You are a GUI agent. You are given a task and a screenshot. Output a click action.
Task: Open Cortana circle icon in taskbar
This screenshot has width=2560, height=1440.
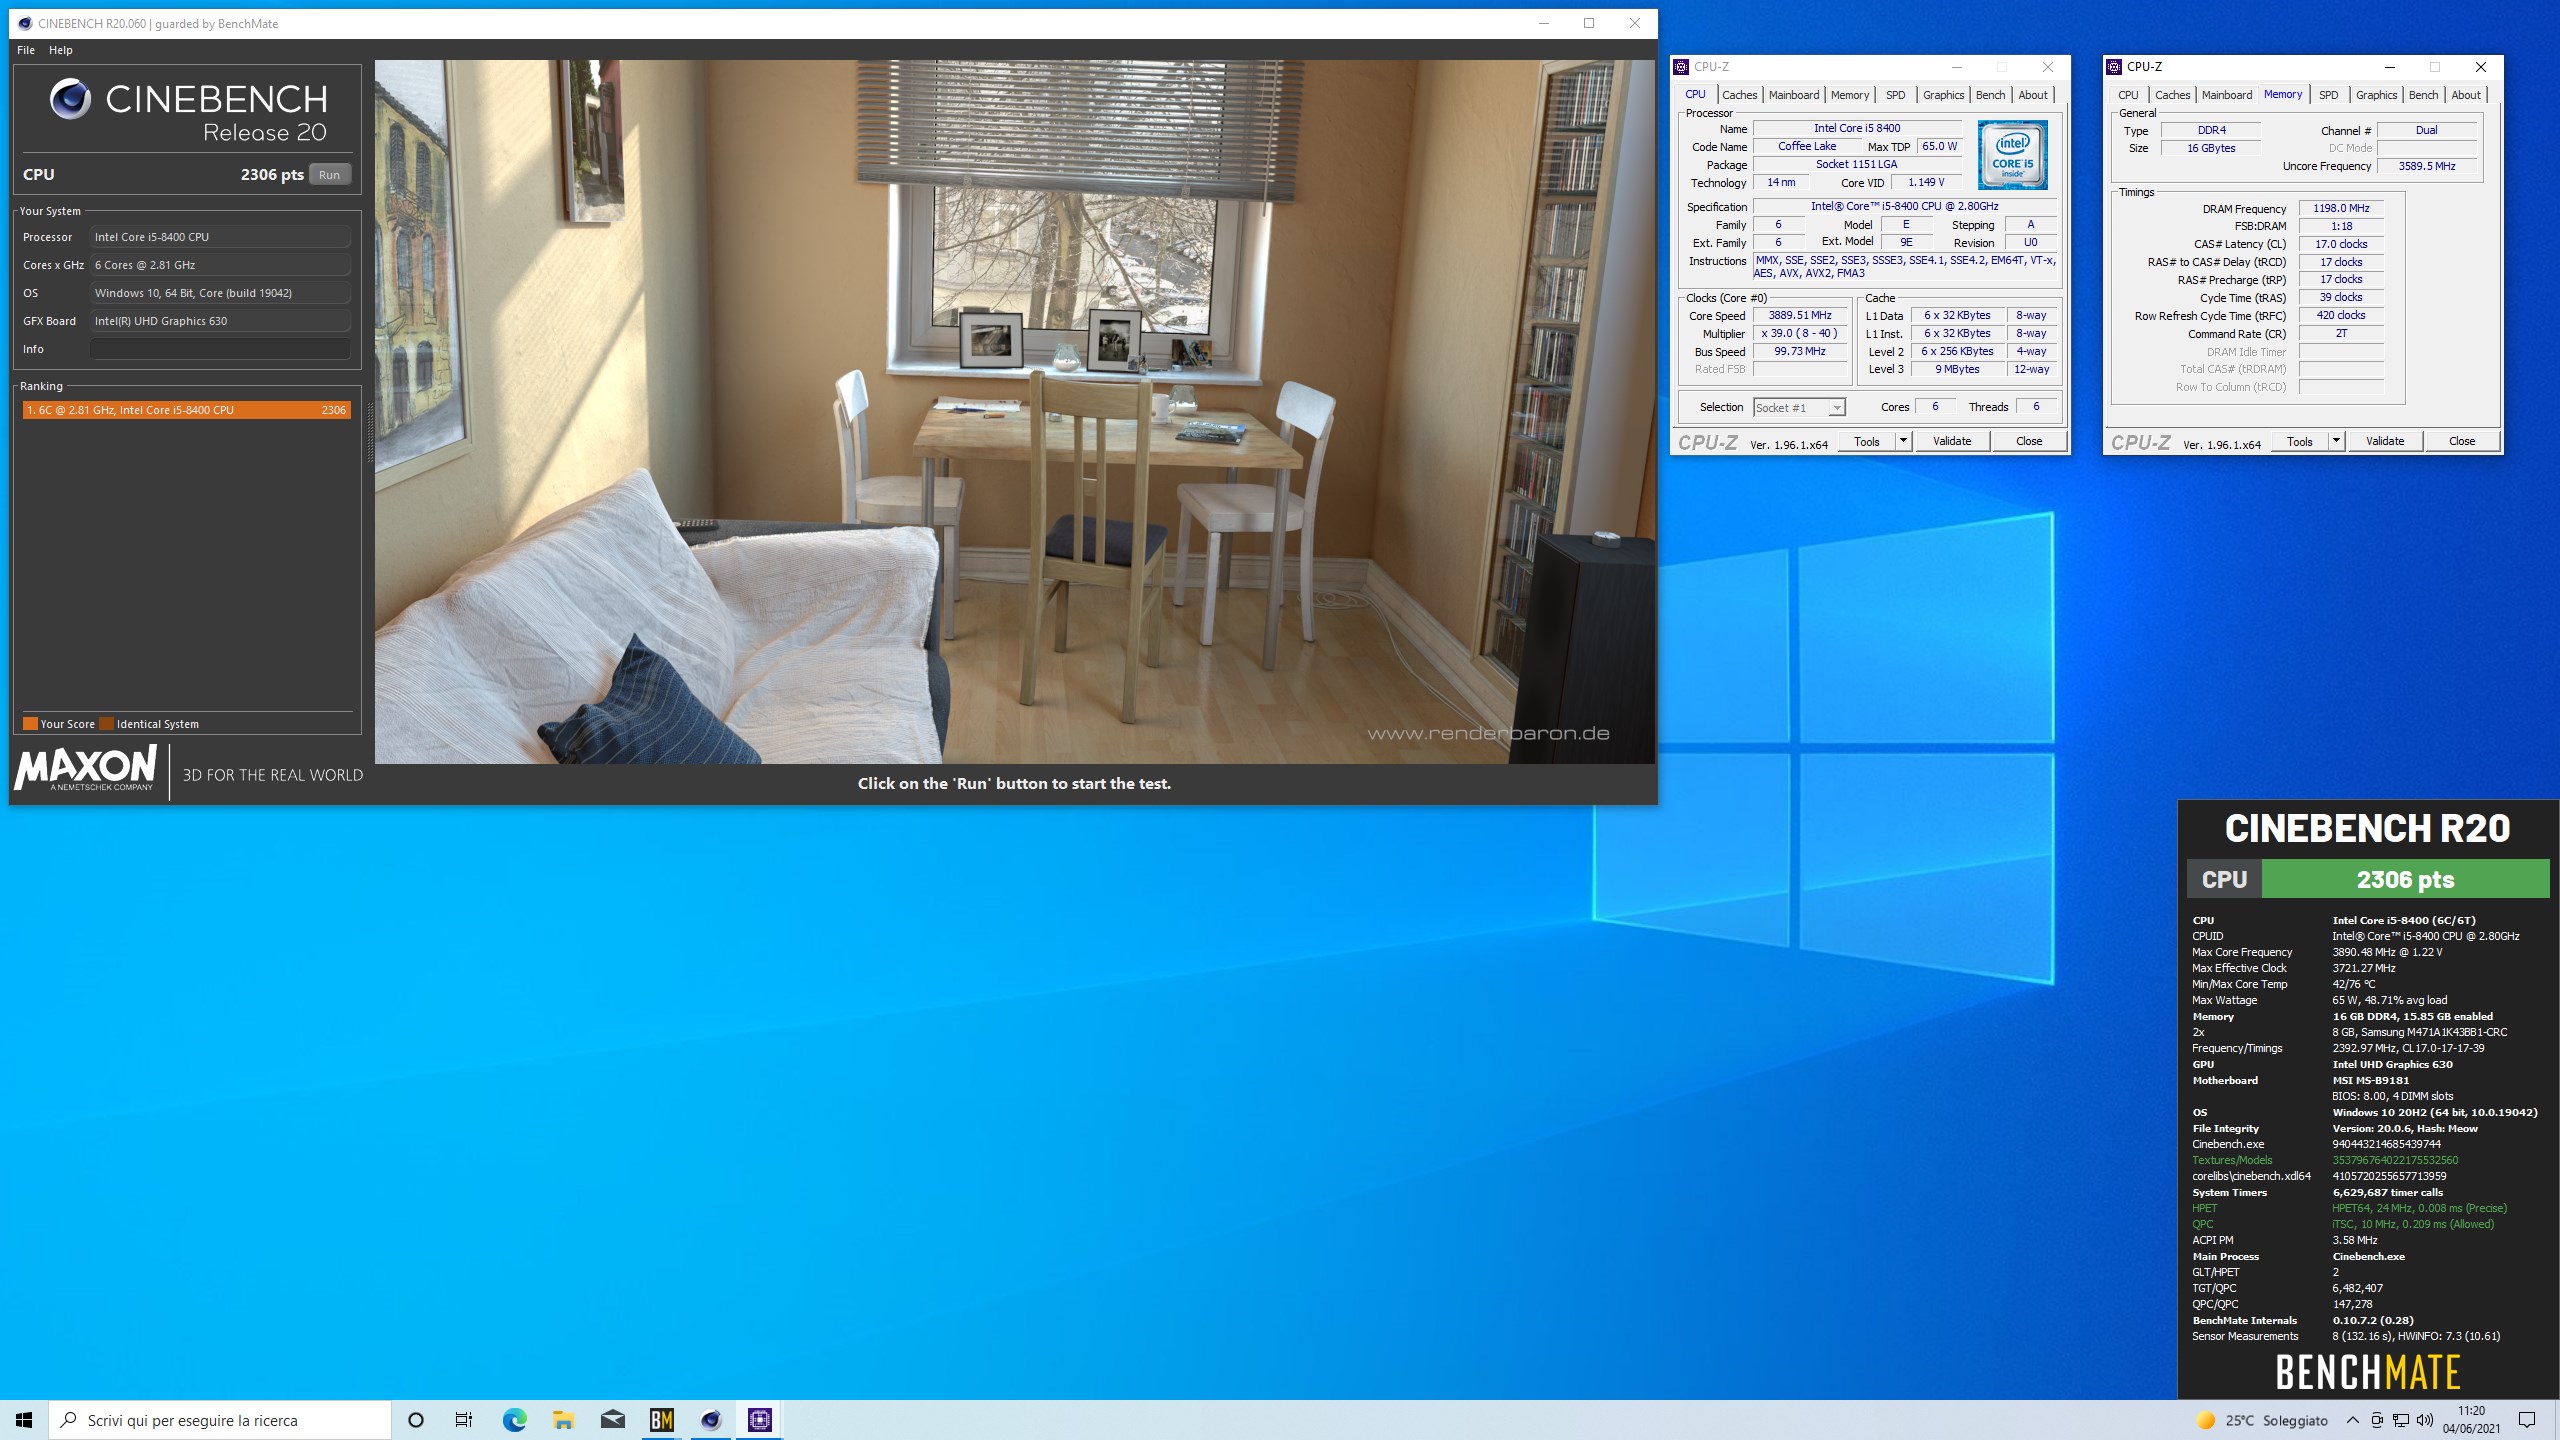point(416,1420)
